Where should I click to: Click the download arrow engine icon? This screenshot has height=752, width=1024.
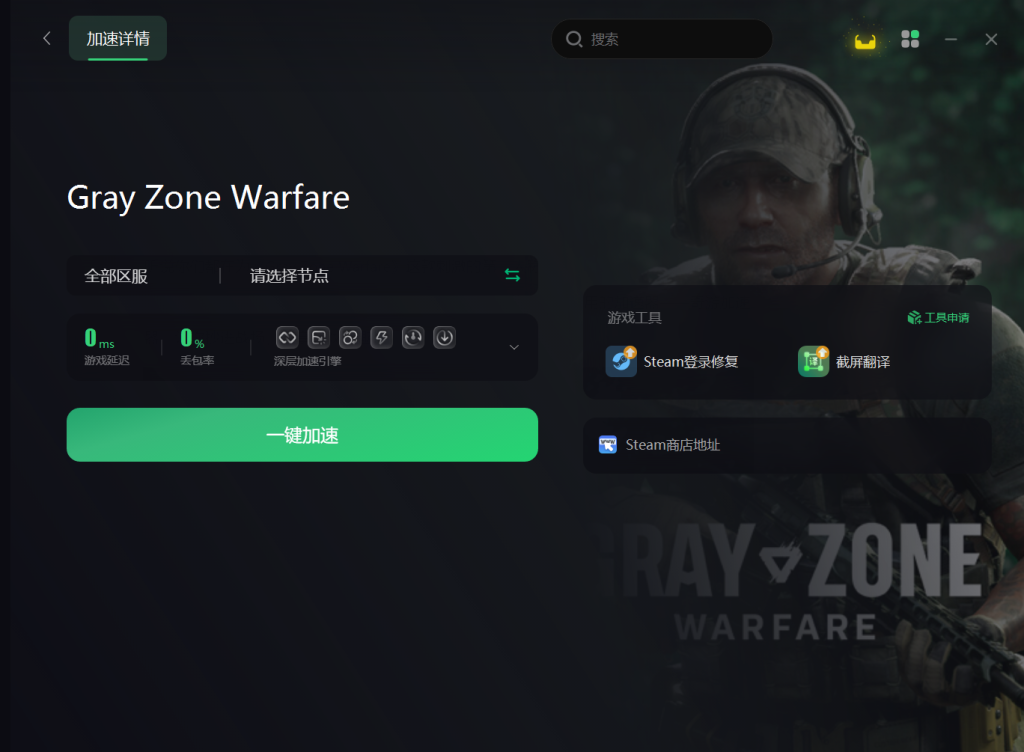point(444,337)
